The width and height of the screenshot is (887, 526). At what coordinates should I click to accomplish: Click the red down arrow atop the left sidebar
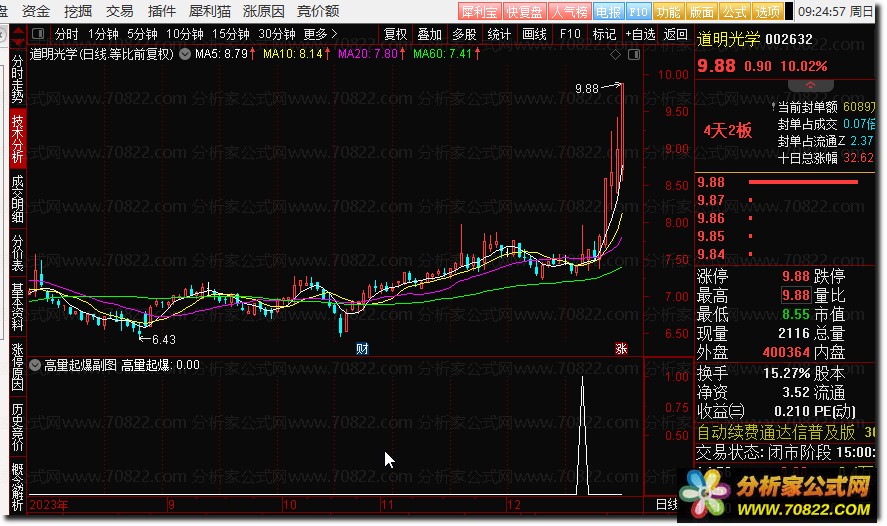(18, 42)
